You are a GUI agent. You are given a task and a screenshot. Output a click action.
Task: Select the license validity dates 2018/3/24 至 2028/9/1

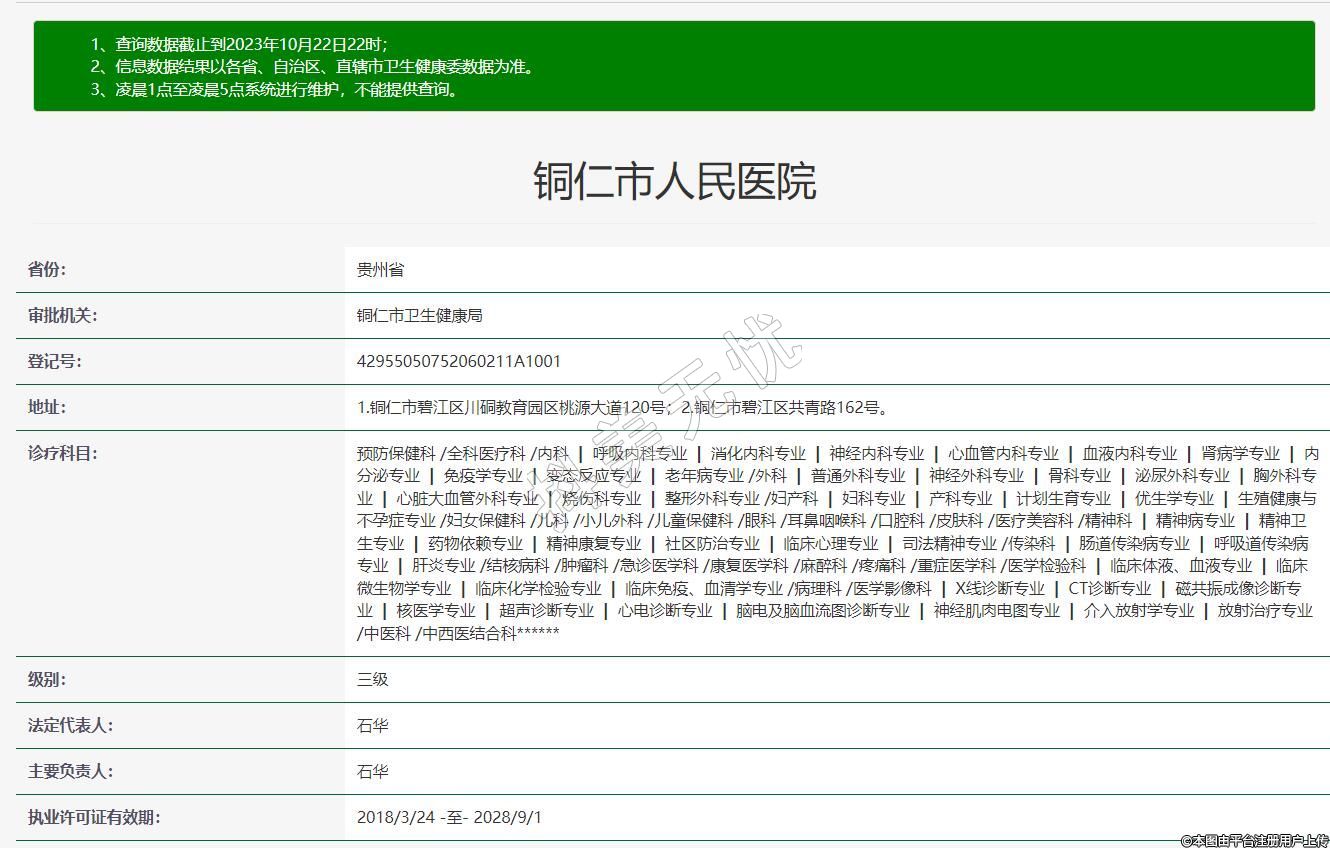(x=449, y=818)
